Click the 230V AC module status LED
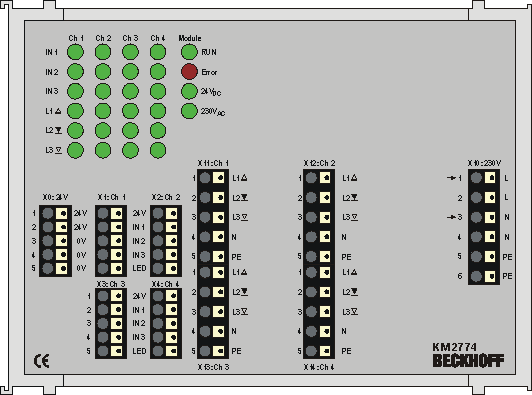532x395 pixels. click(189, 111)
